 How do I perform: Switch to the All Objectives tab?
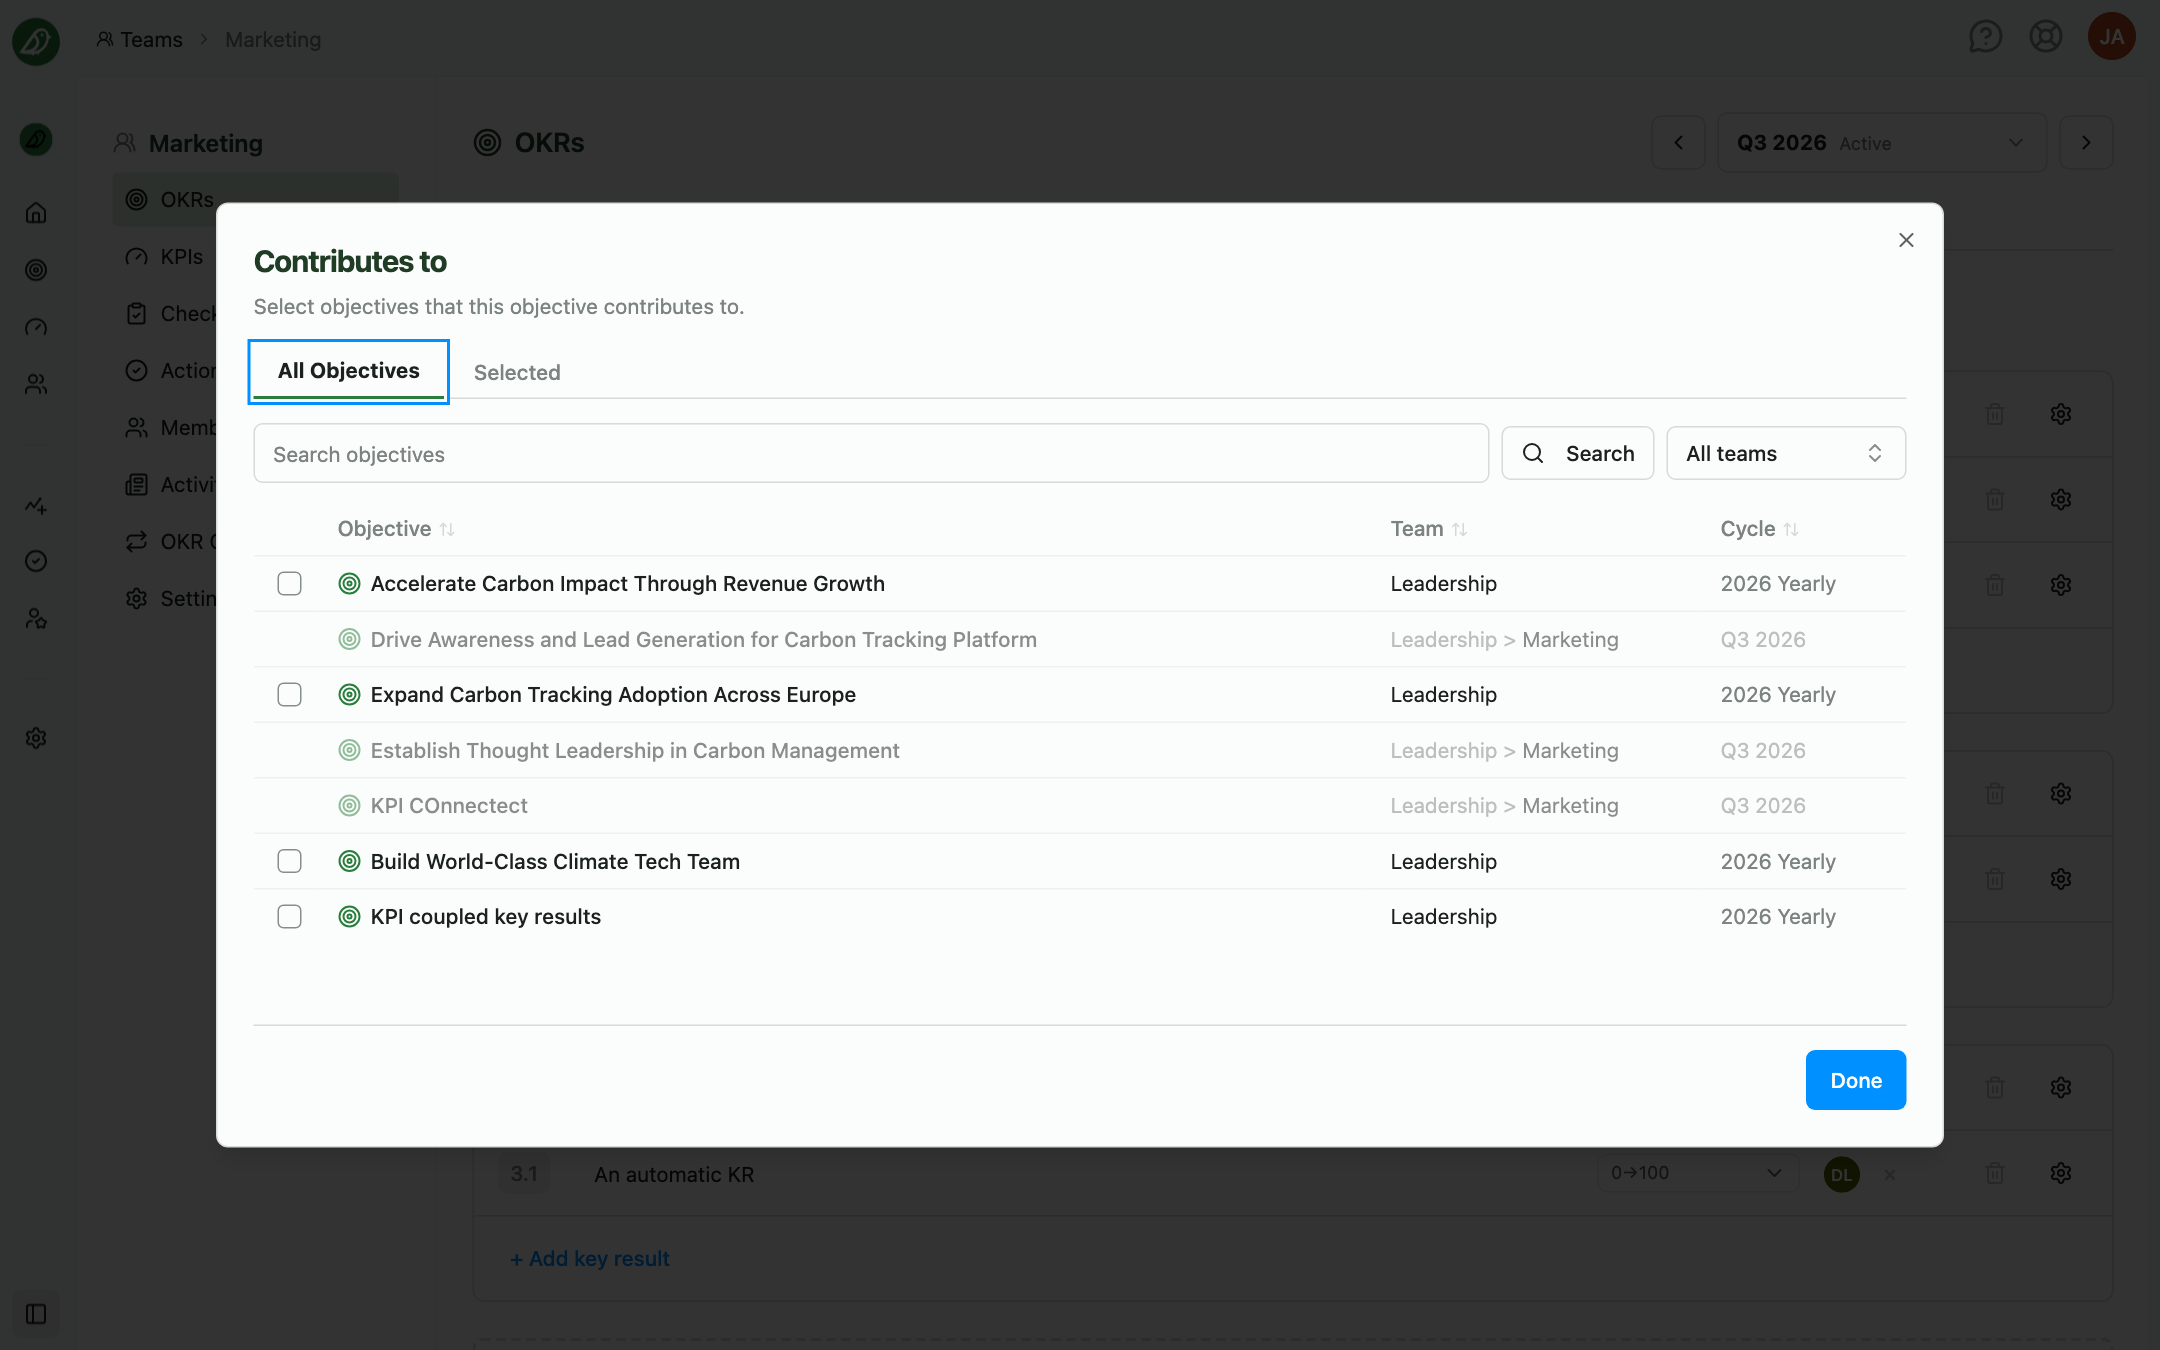[x=348, y=371]
